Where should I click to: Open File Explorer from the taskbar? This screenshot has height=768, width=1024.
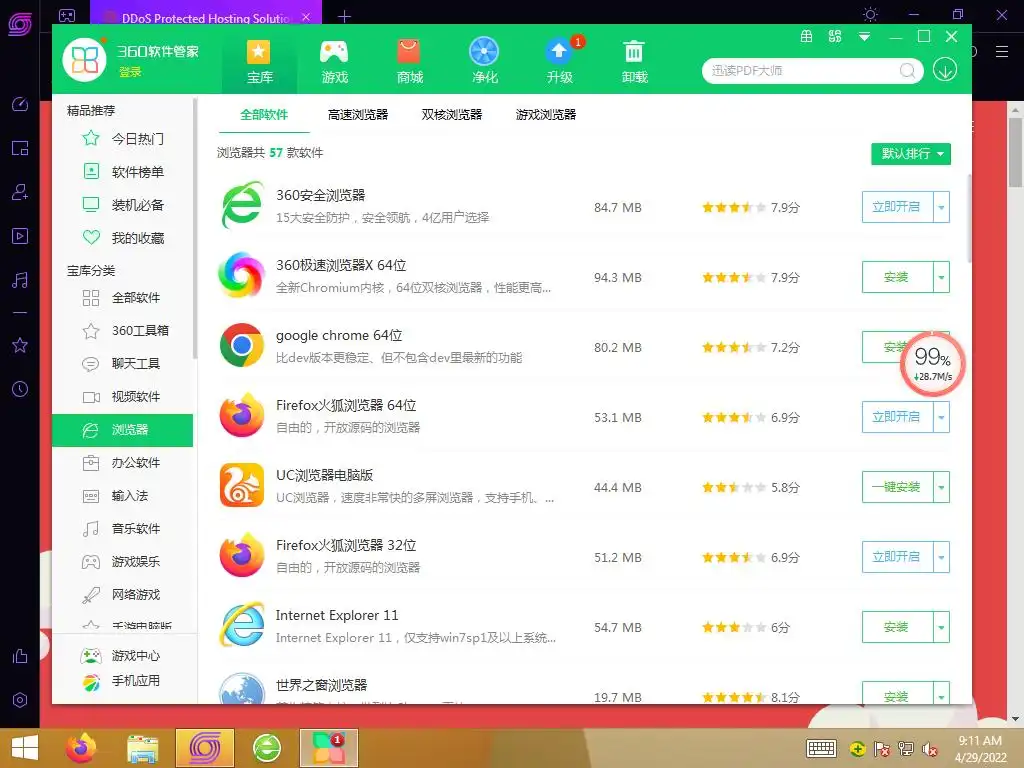point(142,748)
